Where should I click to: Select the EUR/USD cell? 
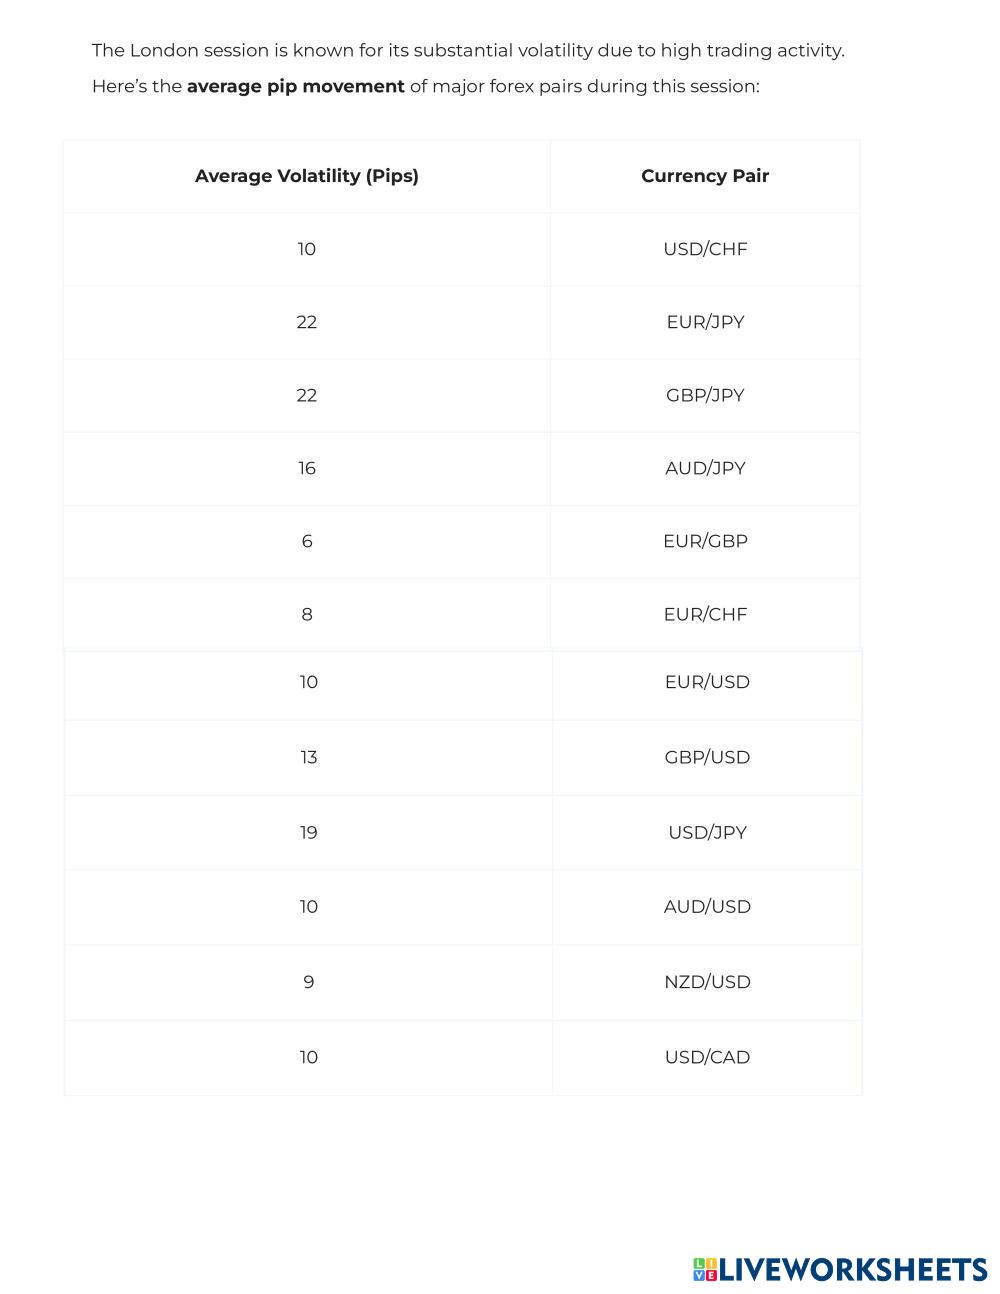[707, 682]
